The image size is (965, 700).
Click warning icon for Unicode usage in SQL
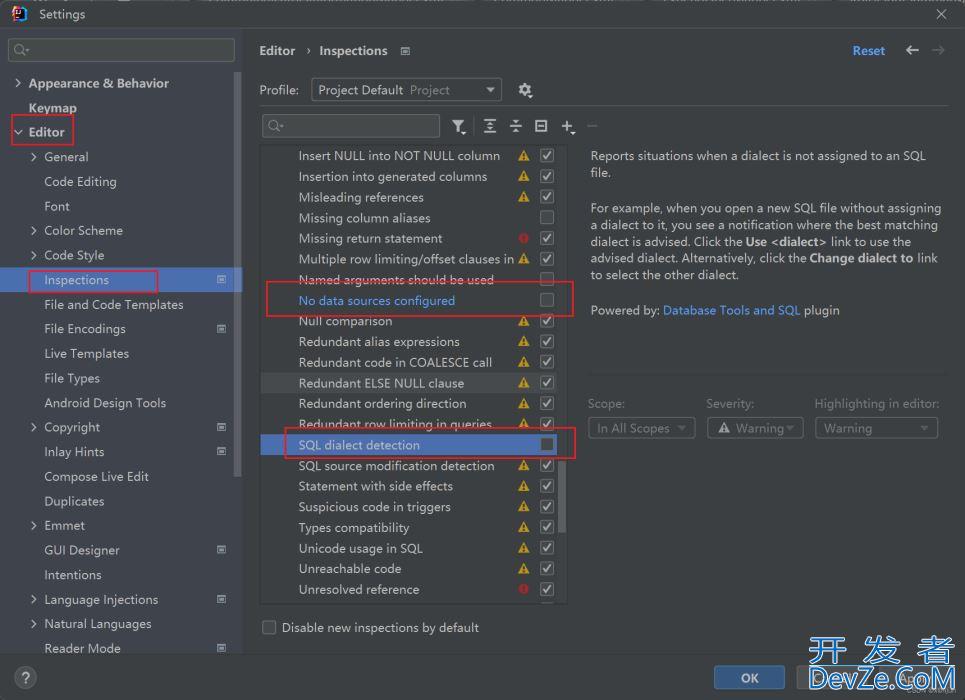(x=524, y=548)
